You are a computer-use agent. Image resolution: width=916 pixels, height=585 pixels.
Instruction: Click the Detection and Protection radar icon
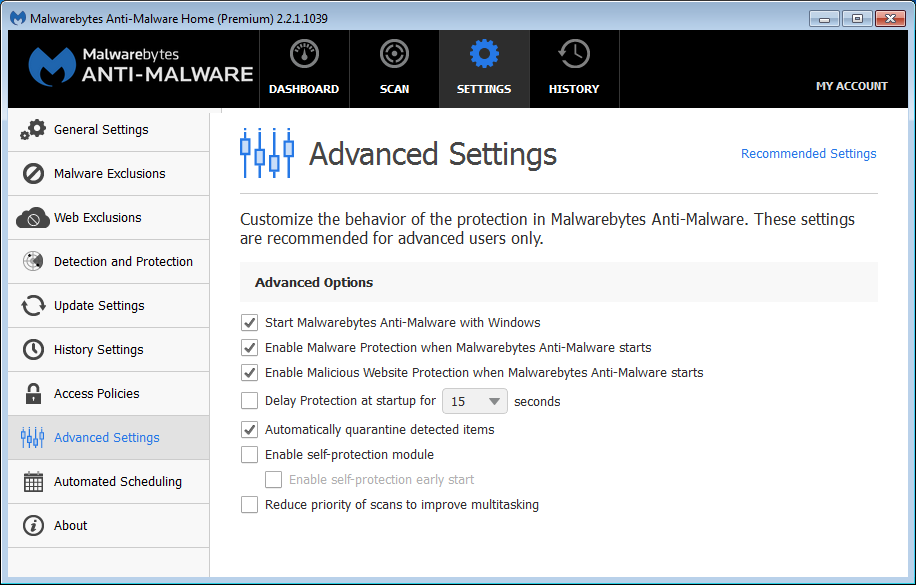[33, 261]
